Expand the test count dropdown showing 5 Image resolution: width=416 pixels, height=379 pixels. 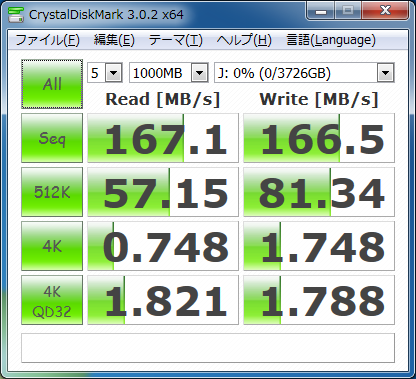(x=114, y=73)
